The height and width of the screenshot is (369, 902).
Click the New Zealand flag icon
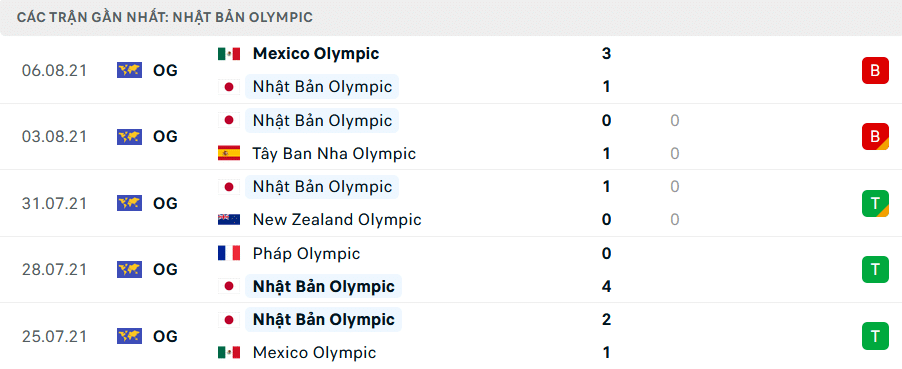[228, 220]
